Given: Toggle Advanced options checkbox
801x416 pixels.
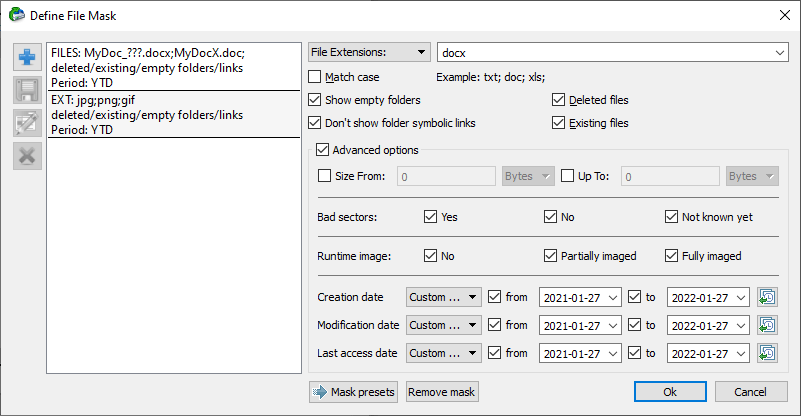Looking at the screenshot, I should (322, 150).
